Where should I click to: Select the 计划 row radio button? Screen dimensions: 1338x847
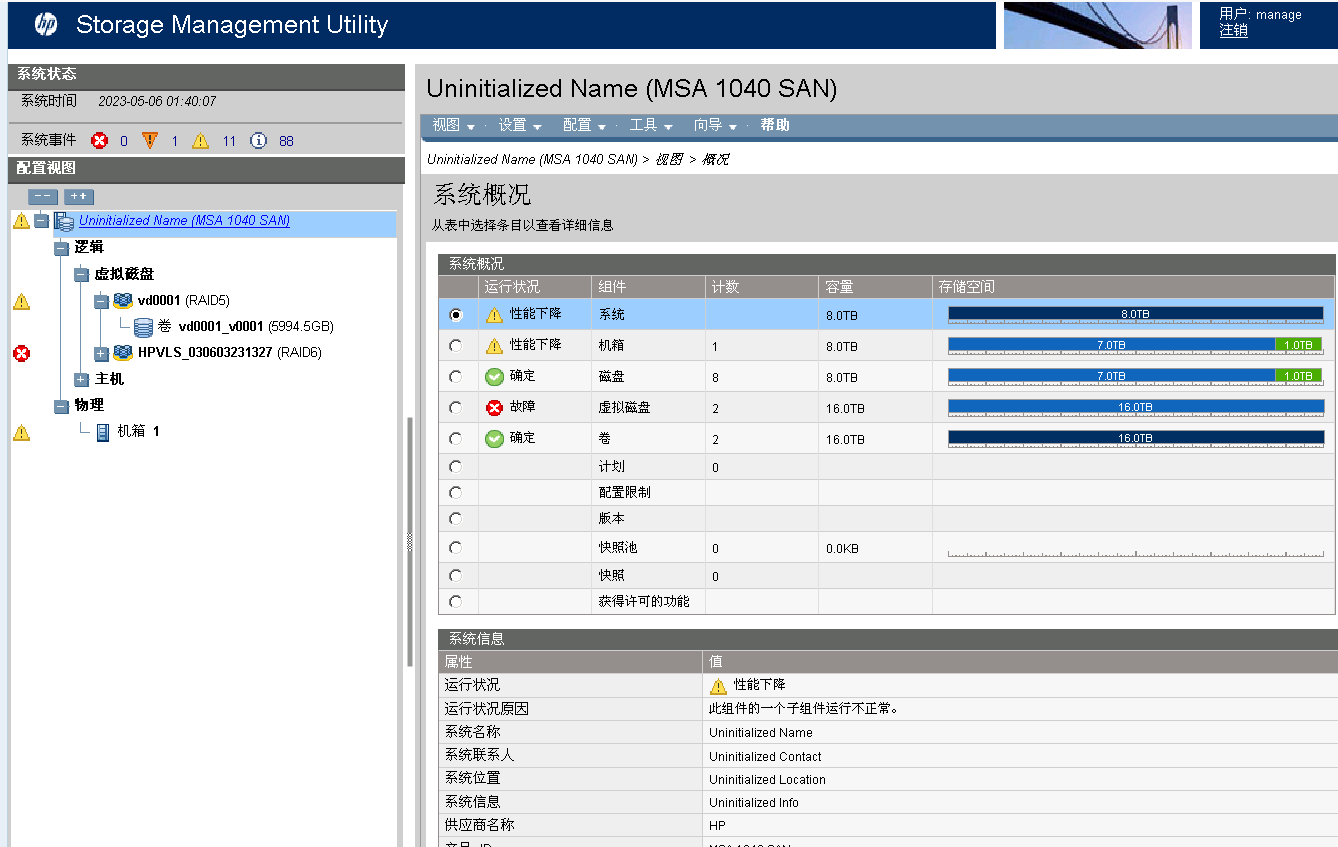456,467
